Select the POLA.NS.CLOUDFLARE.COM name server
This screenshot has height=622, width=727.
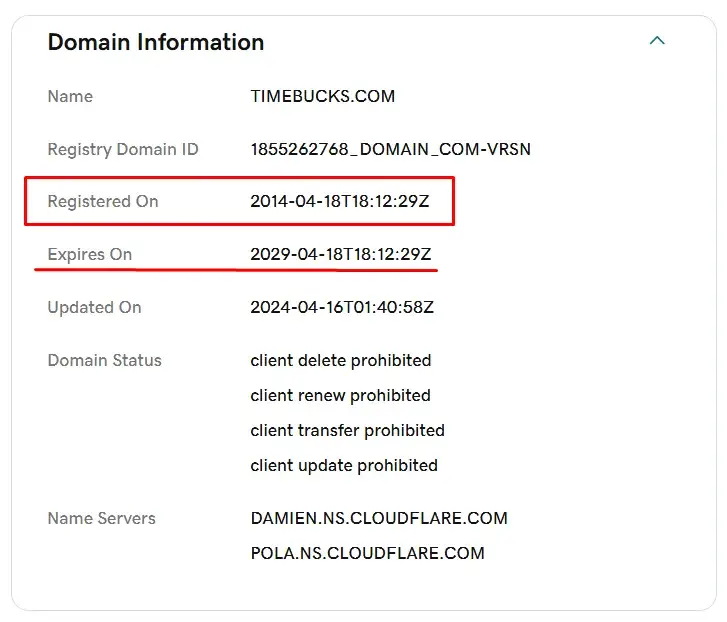tap(368, 553)
